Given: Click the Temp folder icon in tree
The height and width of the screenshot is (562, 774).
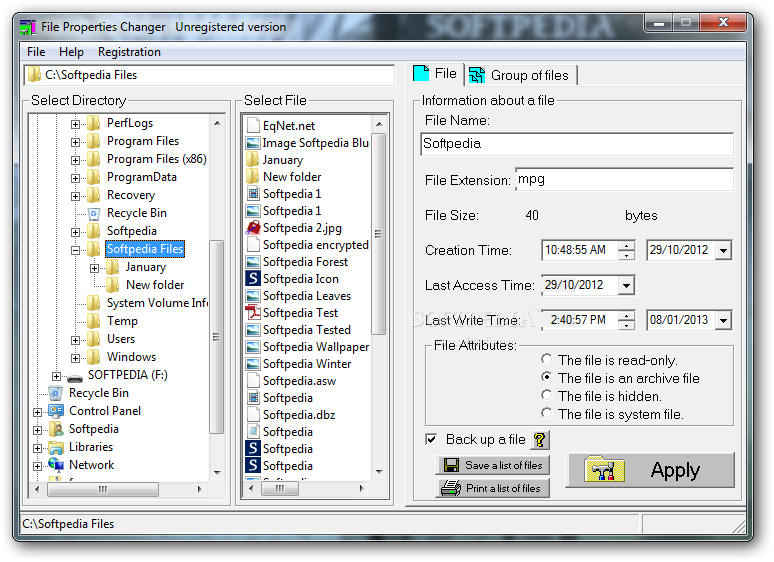Looking at the screenshot, I should click(94, 321).
